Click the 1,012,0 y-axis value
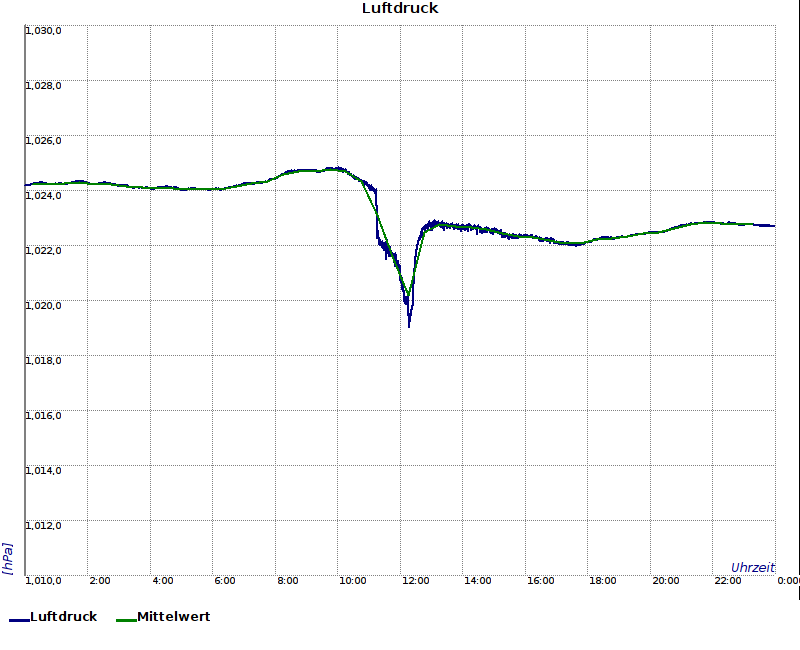Viewport: 800px width, 650px height. (x=43, y=526)
